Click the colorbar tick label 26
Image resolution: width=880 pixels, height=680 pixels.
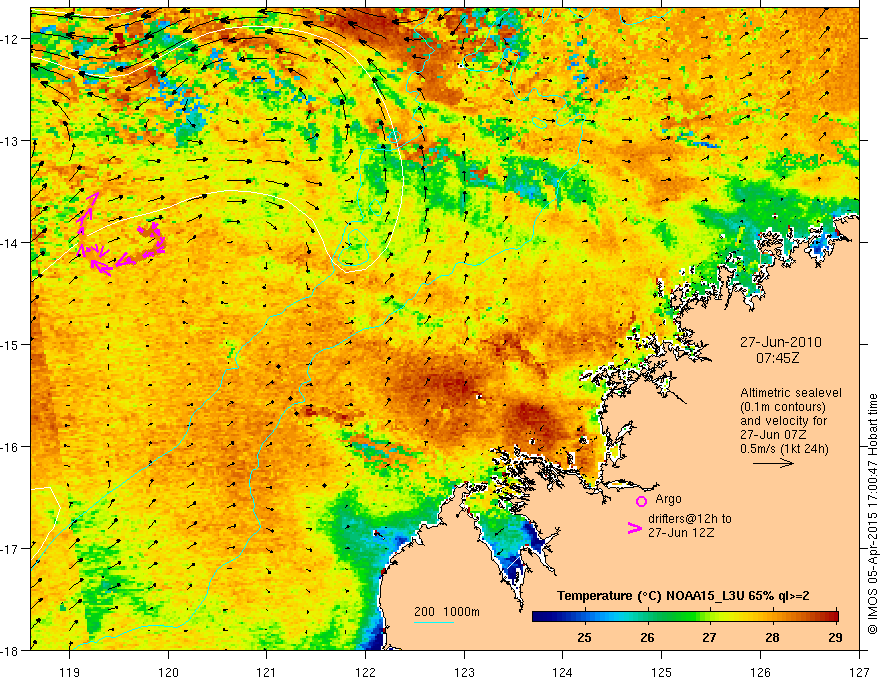coord(647,637)
